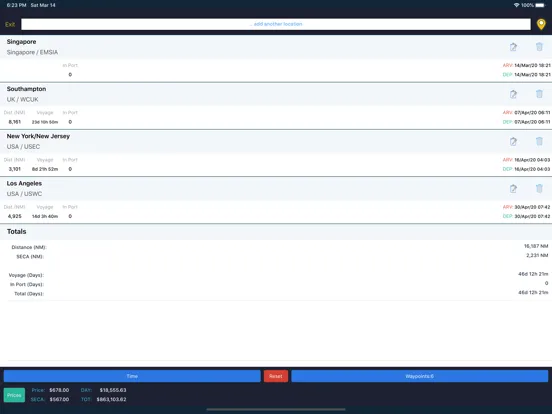Edit the Los Angeles port entry
Screen dimensions: 552x414
(513, 188)
